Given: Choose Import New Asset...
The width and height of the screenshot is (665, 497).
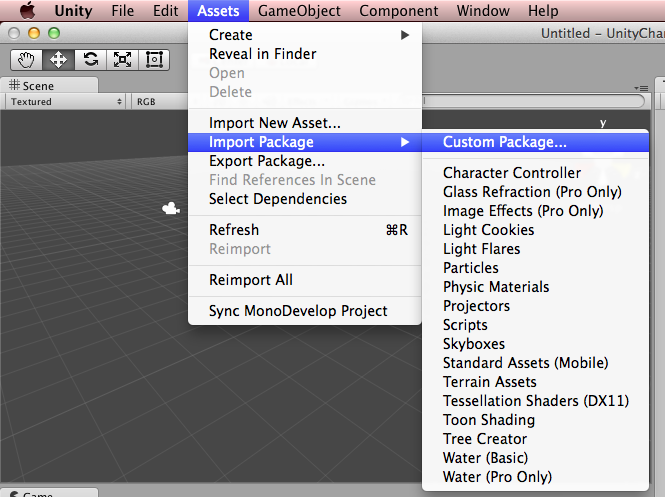Looking at the screenshot, I should [x=305, y=123].
